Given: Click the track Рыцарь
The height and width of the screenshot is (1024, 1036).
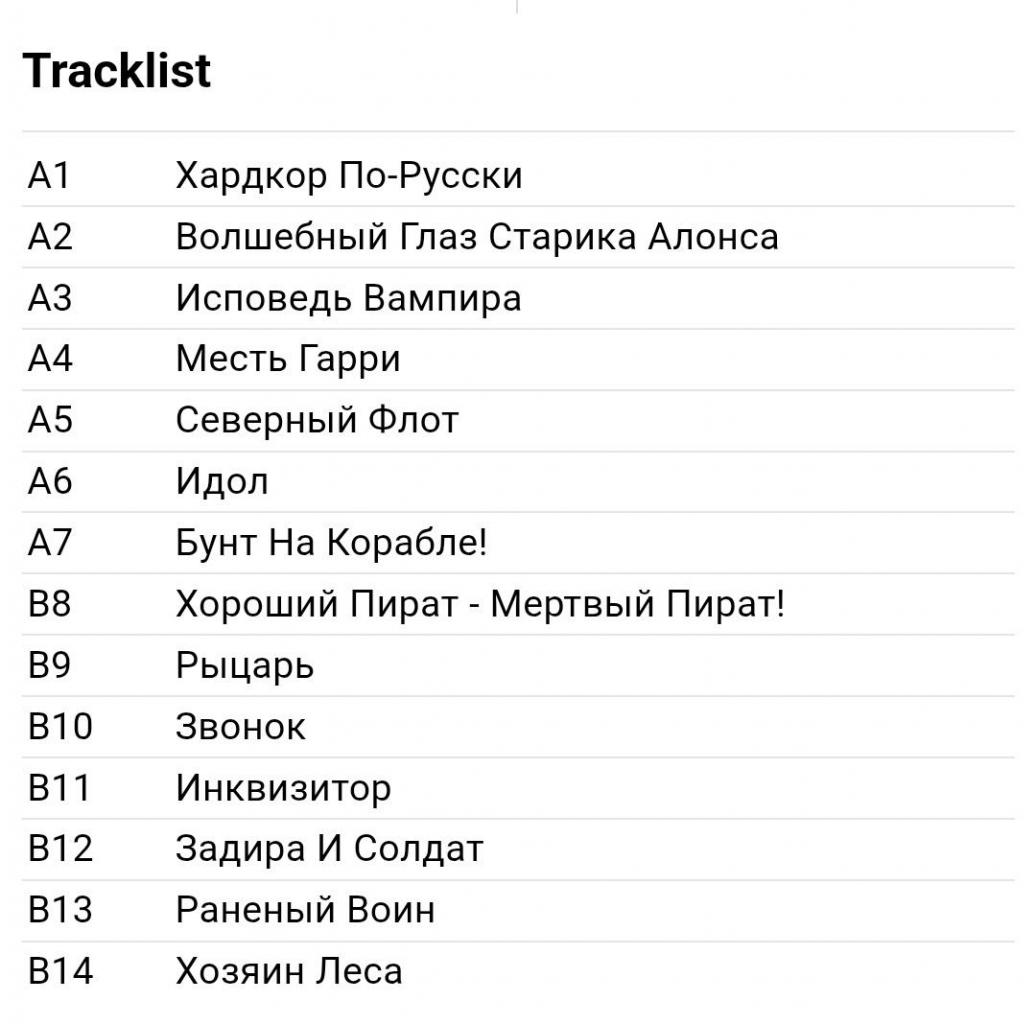Looking at the screenshot, I should pos(245,665).
